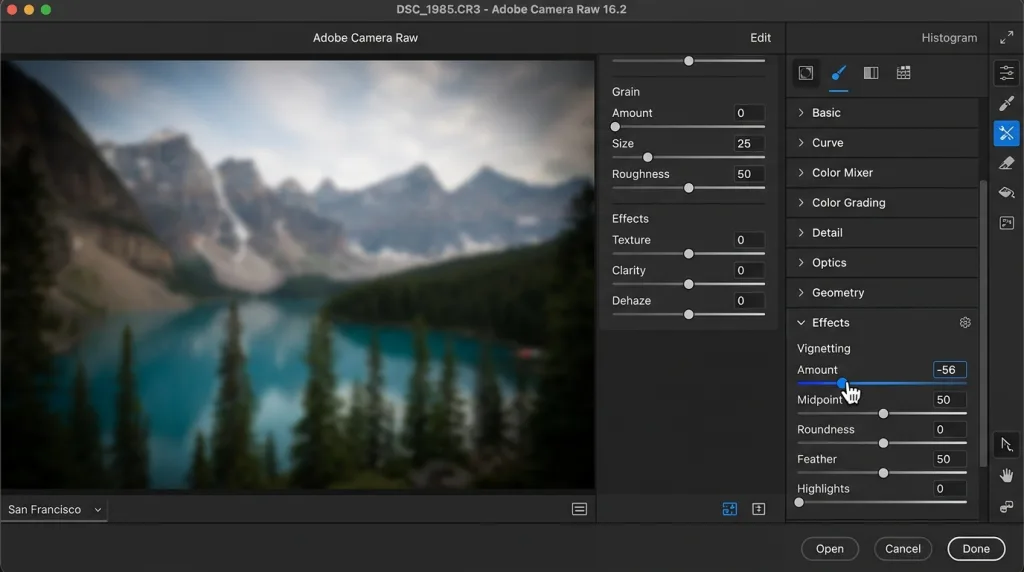Expand the Basic panel

click(x=882, y=113)
